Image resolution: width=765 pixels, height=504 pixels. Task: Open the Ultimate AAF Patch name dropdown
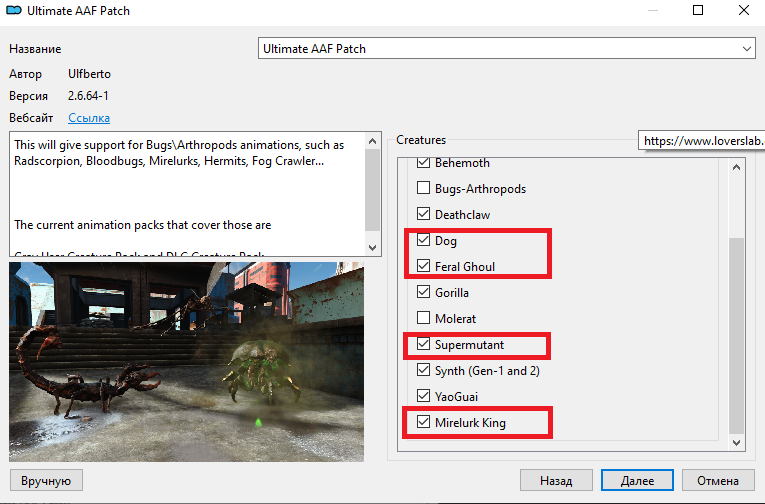(x=506, y=49)
